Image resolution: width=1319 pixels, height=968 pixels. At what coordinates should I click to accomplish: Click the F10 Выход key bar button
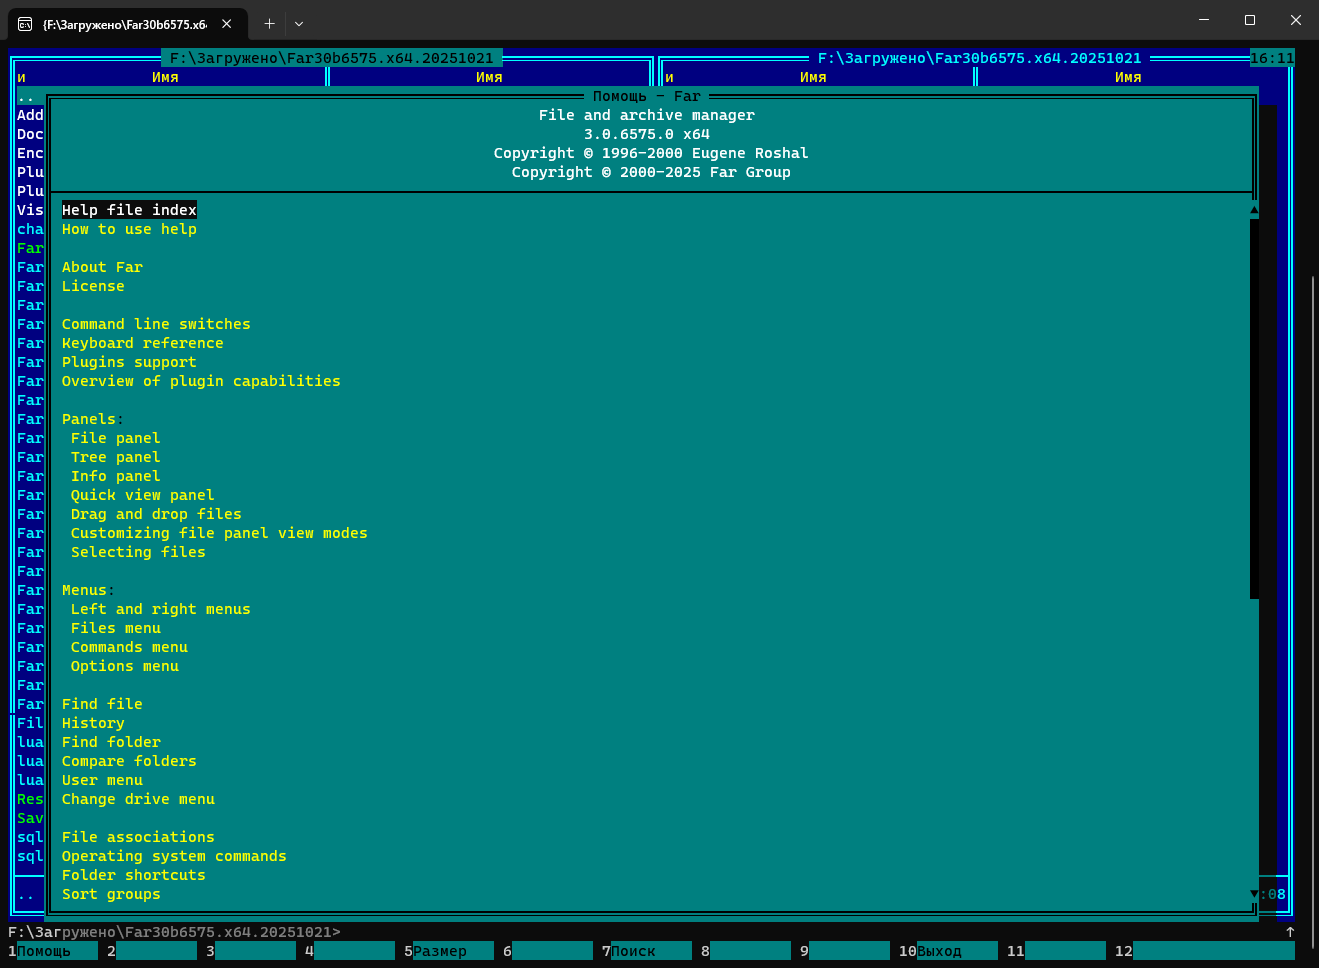point(948,951)
